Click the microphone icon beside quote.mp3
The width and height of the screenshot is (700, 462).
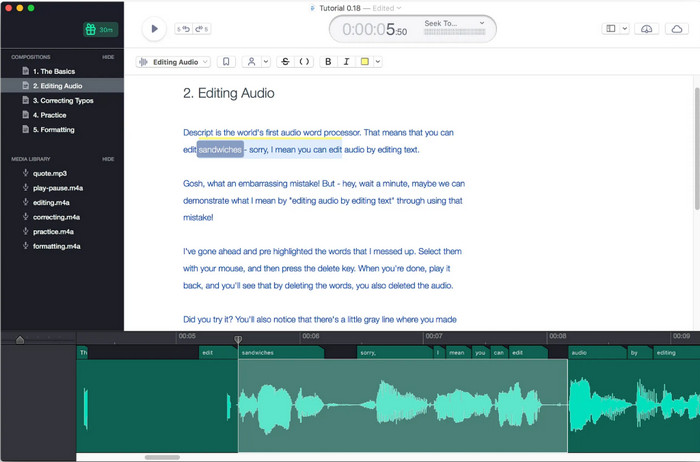(x=25, y=173)
